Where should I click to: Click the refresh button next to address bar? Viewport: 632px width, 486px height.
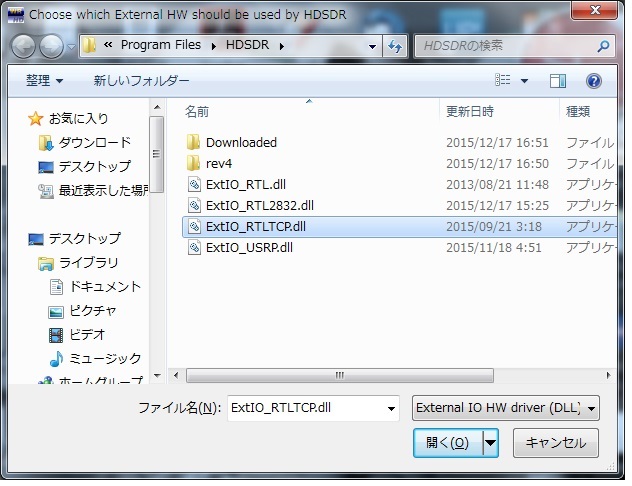tap(395, 47)
